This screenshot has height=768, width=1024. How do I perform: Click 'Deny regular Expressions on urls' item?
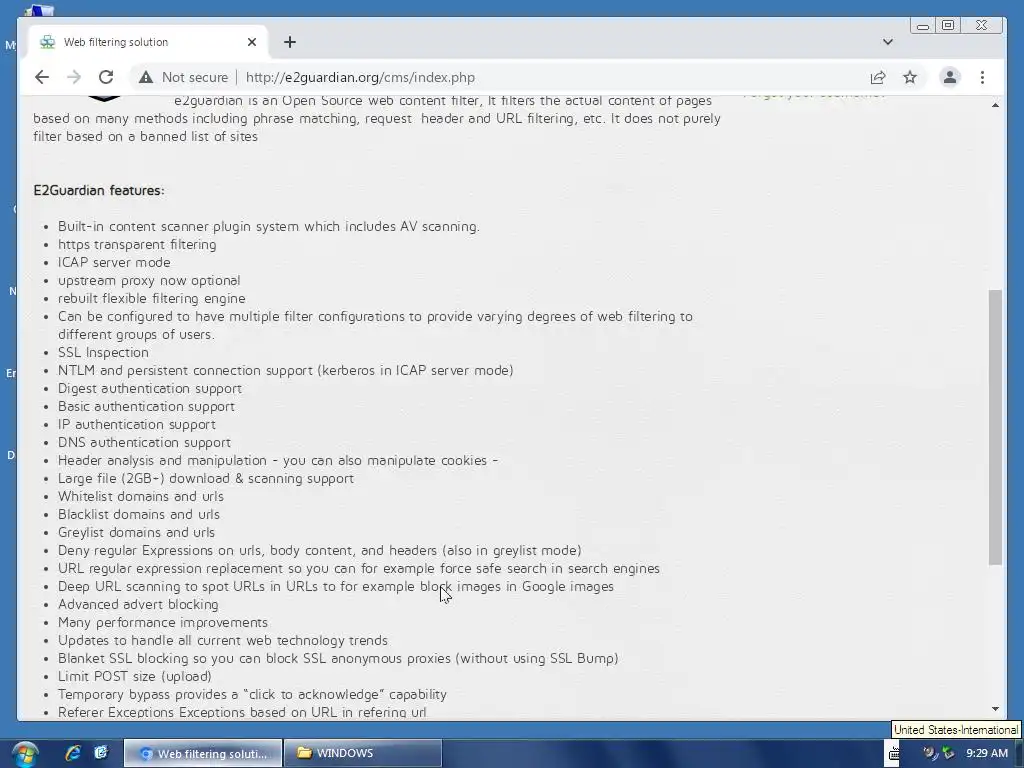(319, 550)
